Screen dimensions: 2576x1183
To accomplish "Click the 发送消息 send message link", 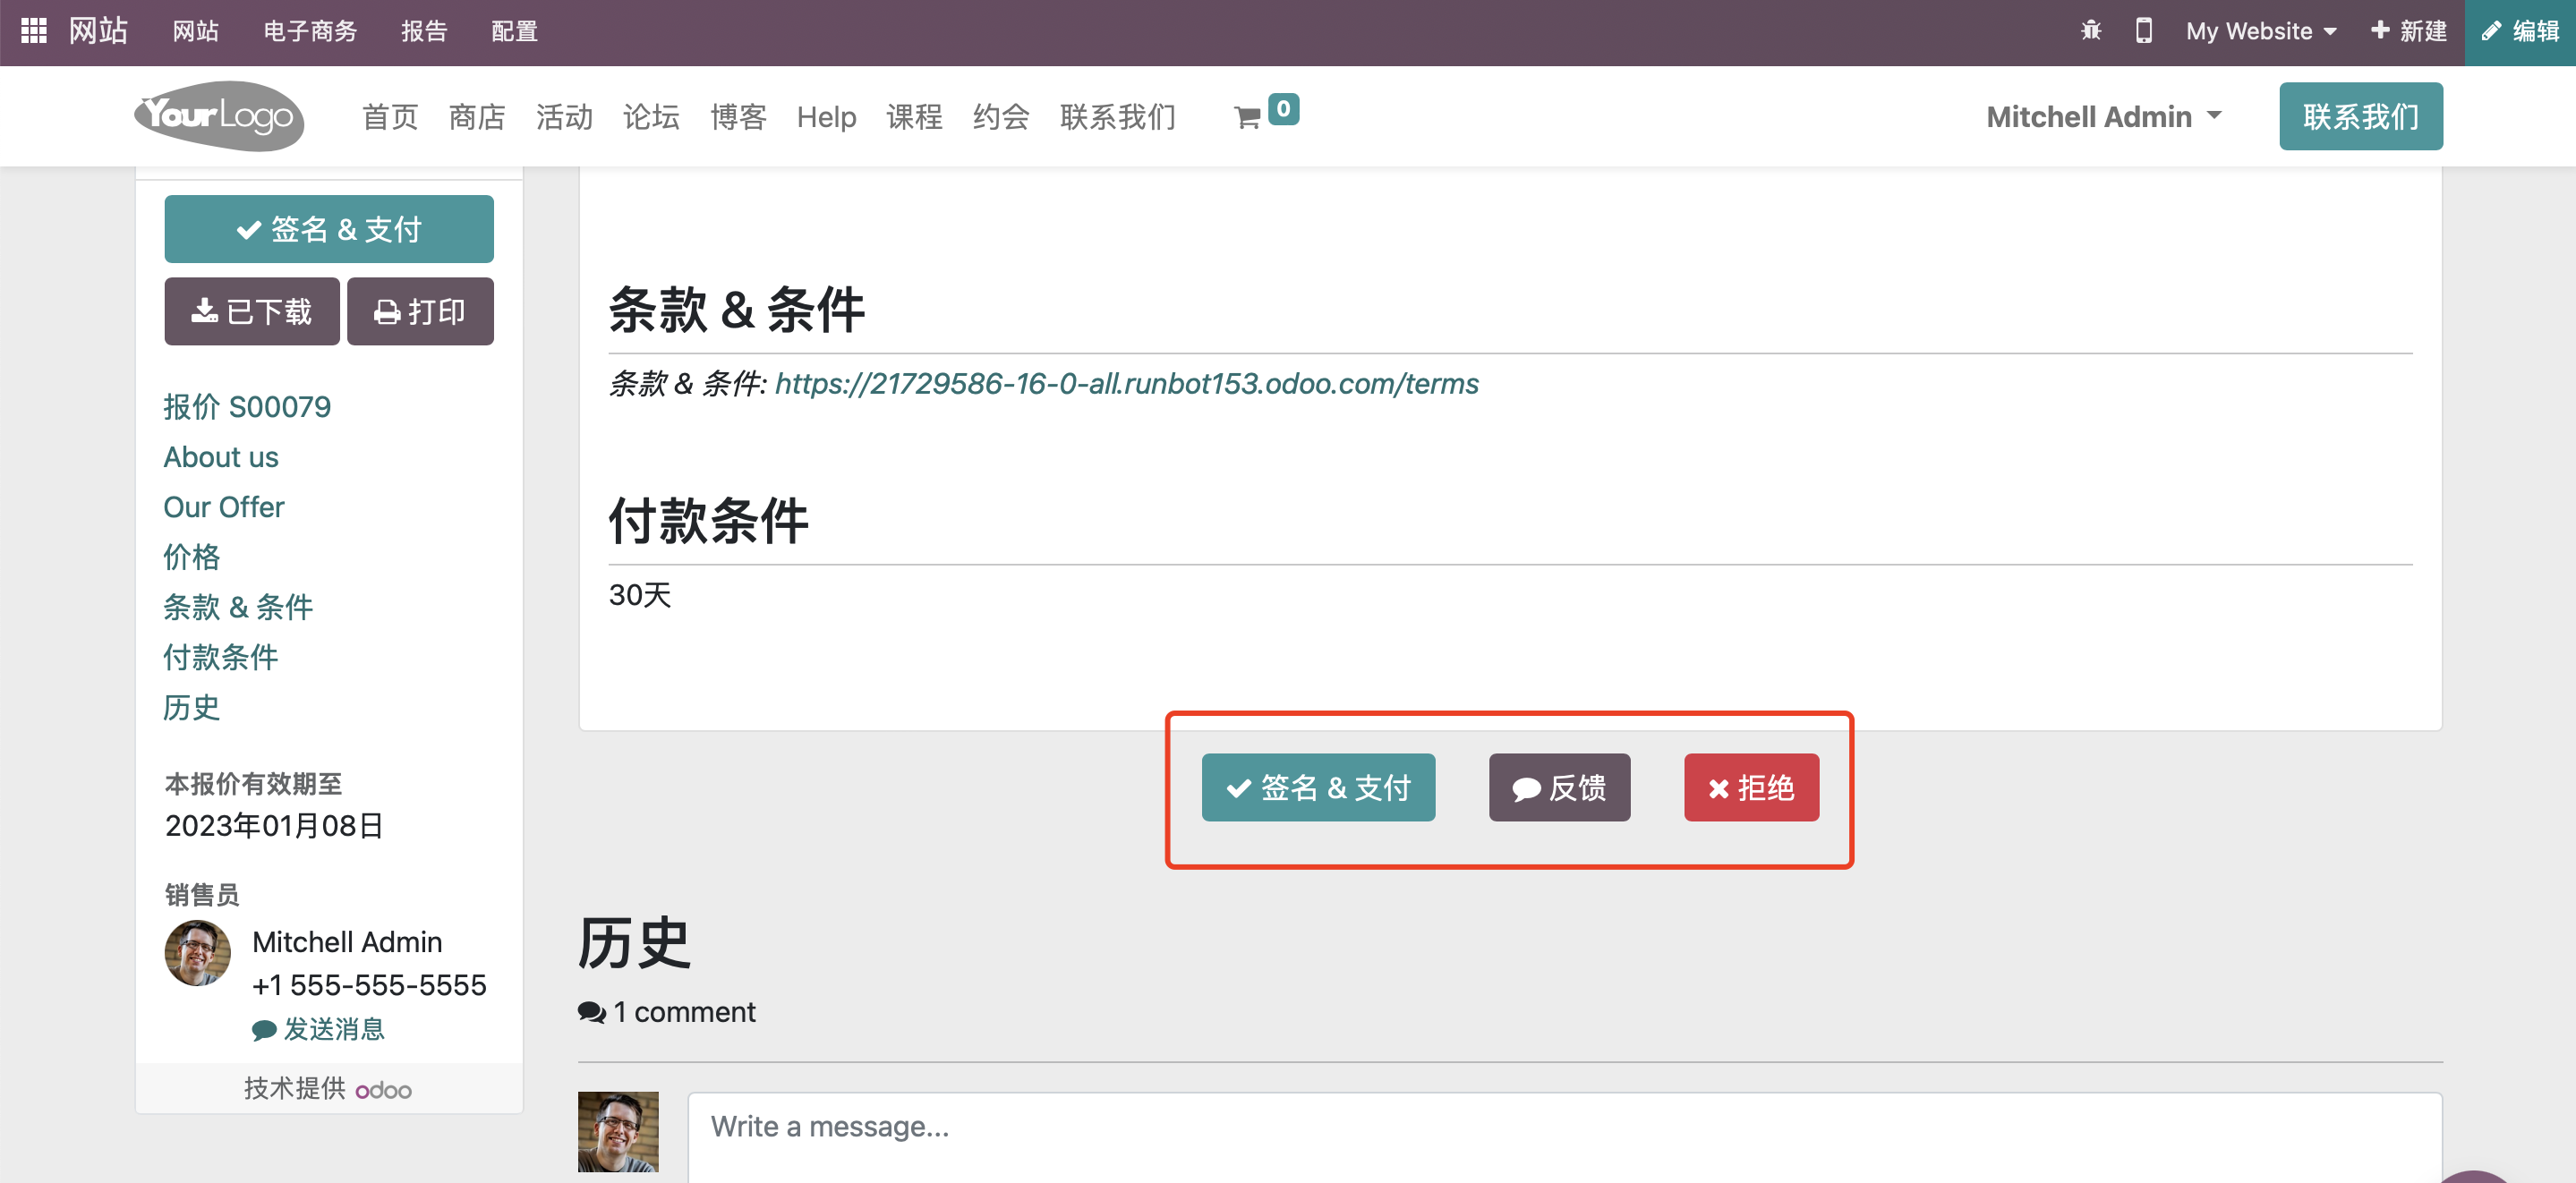I will pyautogui.click(x=319, y=1029).
